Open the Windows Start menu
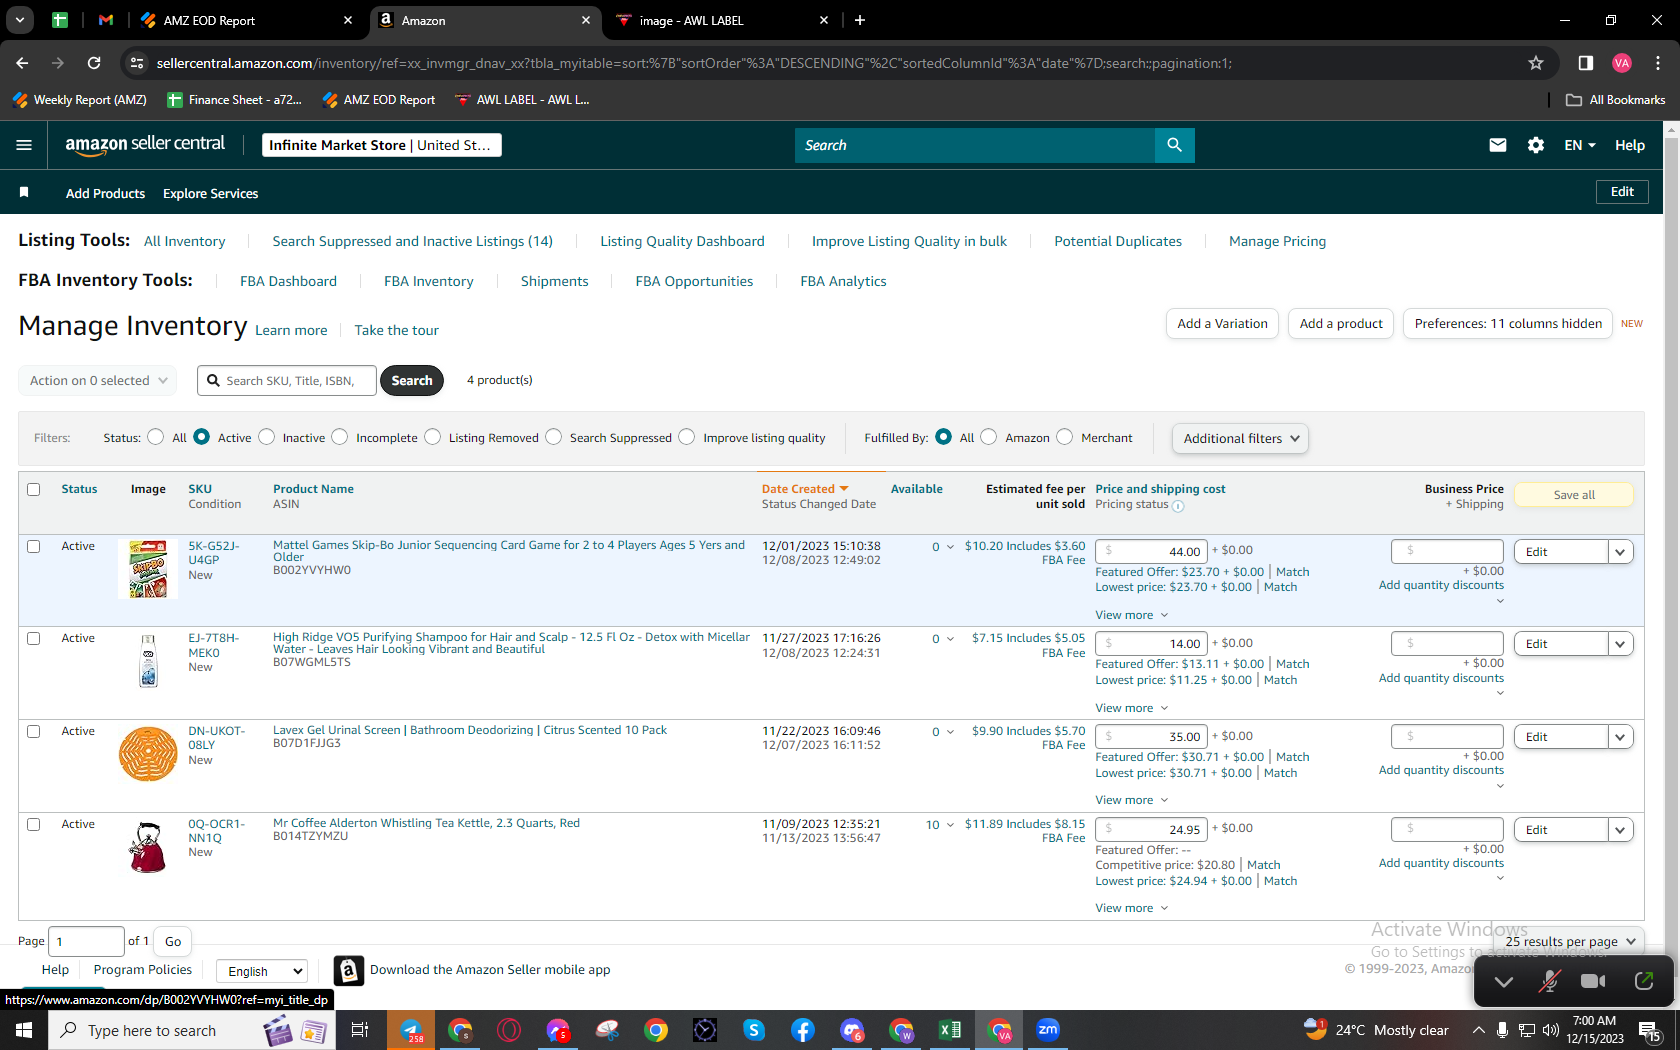Image resolution: width=1680 pixels, height=1050 pixels. point(24,1030)
